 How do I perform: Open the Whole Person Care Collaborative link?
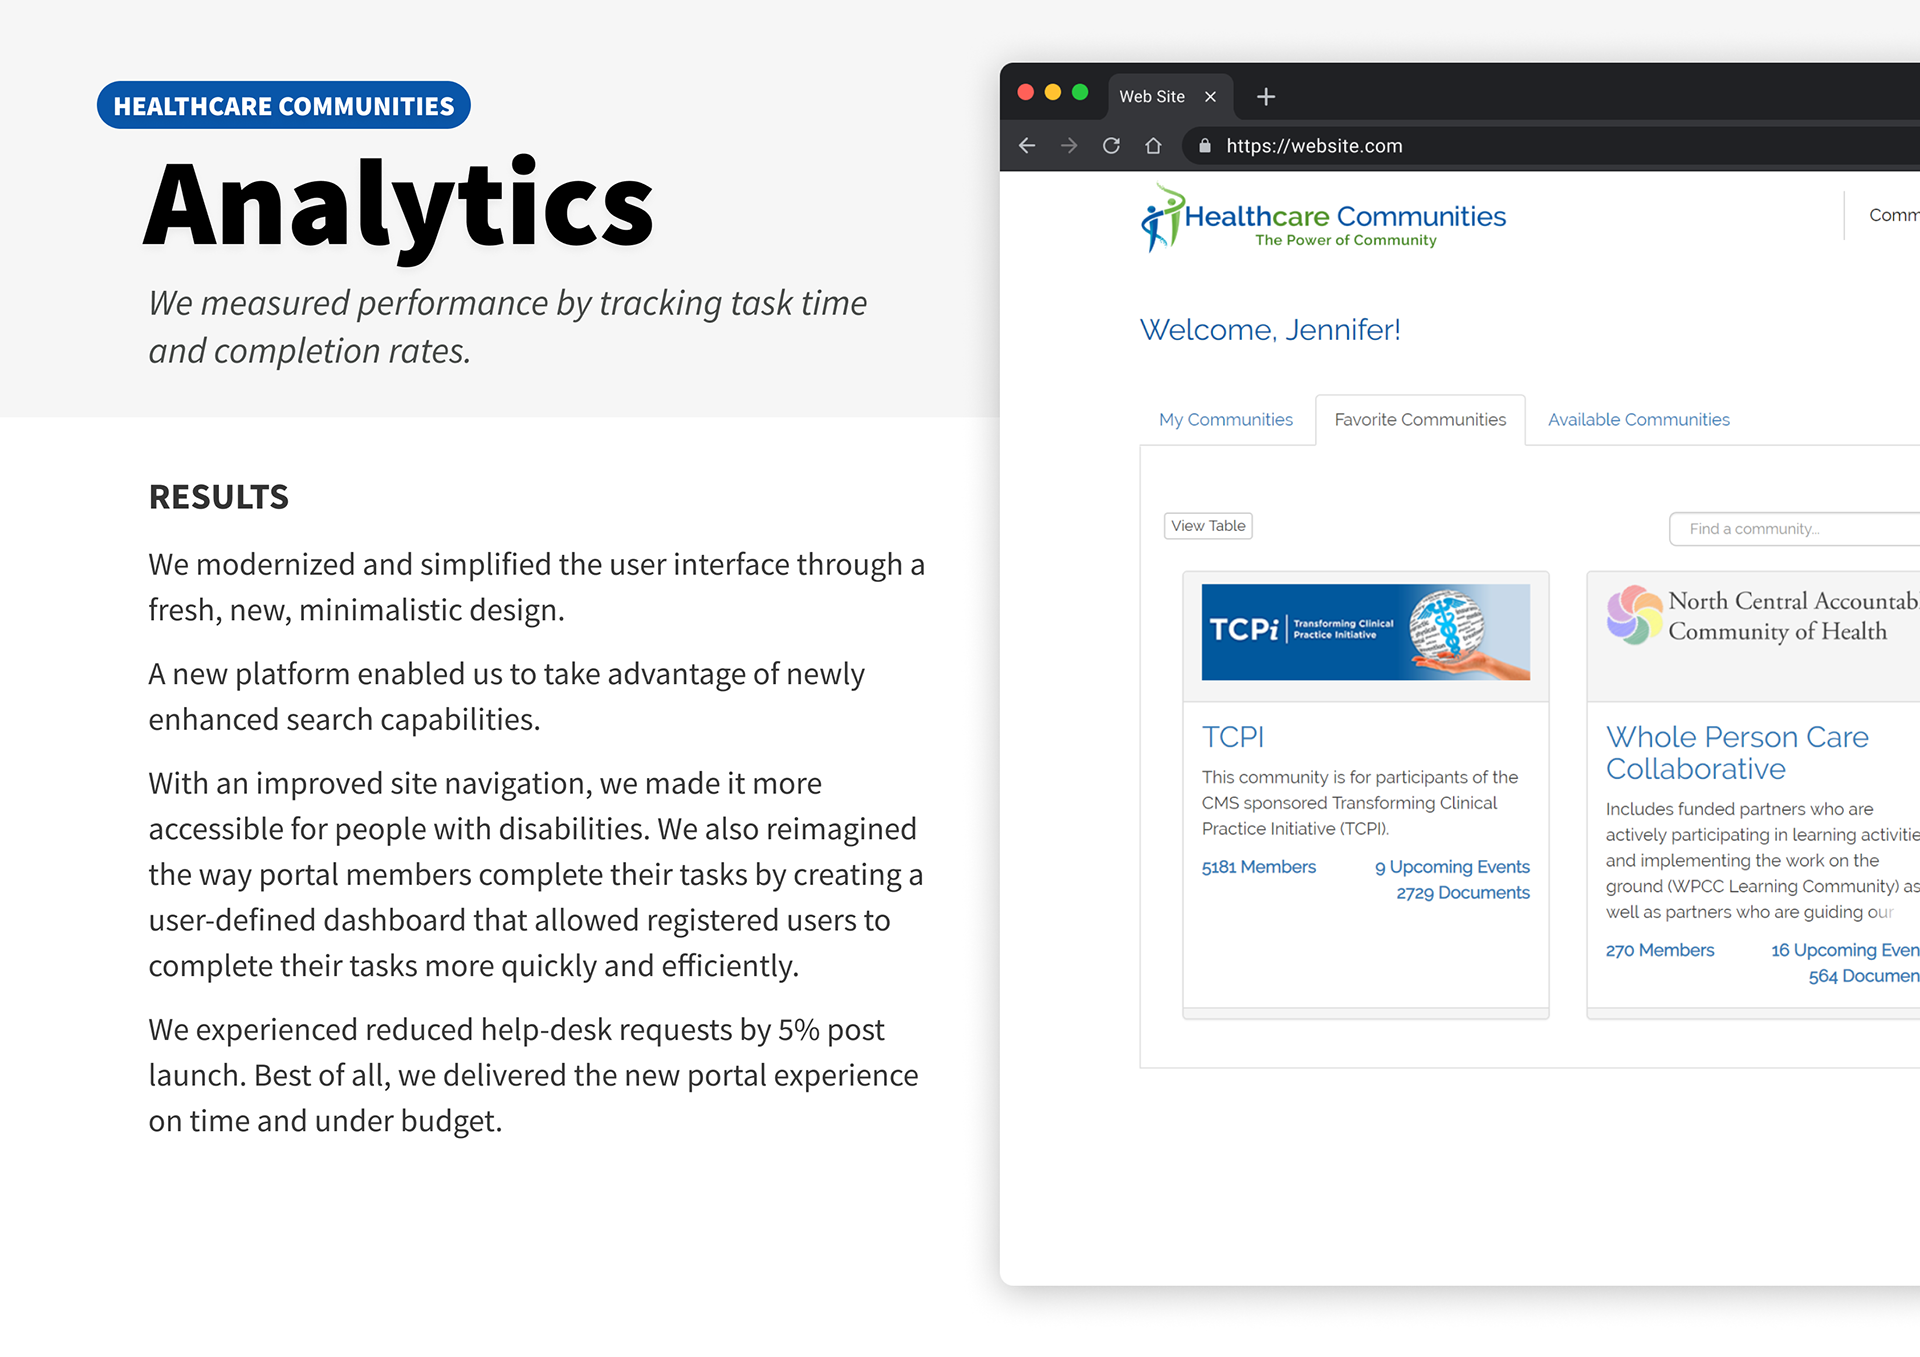(1736, 752)
